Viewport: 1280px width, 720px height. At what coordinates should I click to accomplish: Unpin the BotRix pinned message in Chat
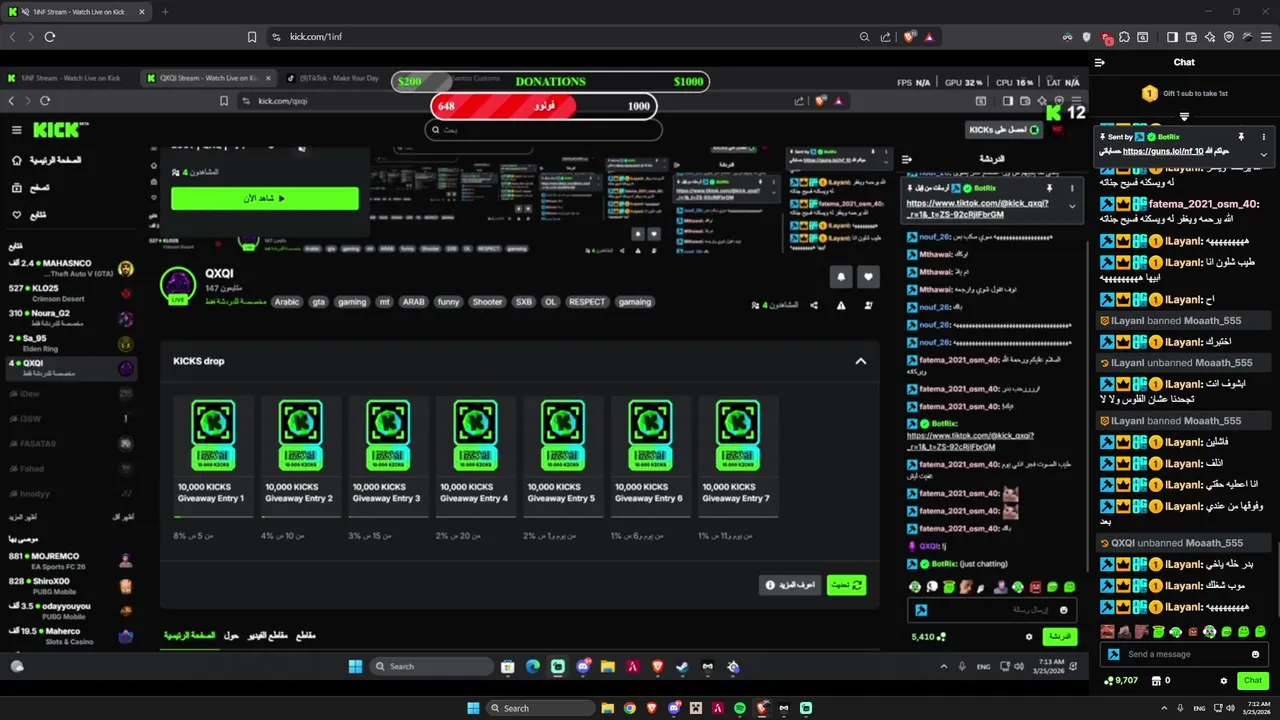click(1241, 136)
